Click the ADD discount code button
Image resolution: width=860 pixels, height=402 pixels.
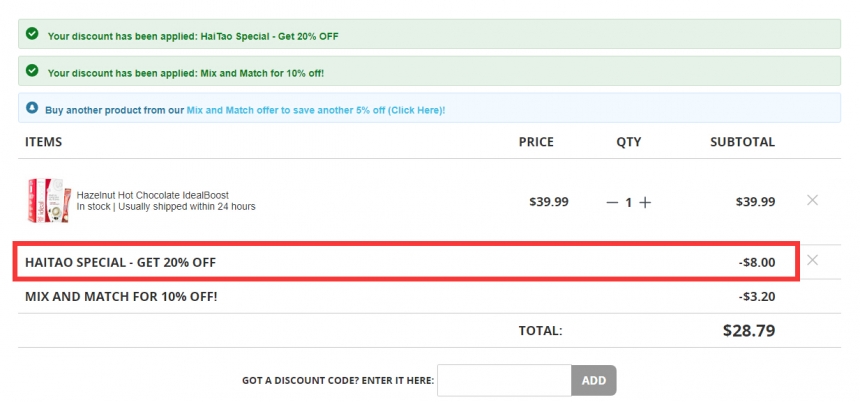(594, 380)
